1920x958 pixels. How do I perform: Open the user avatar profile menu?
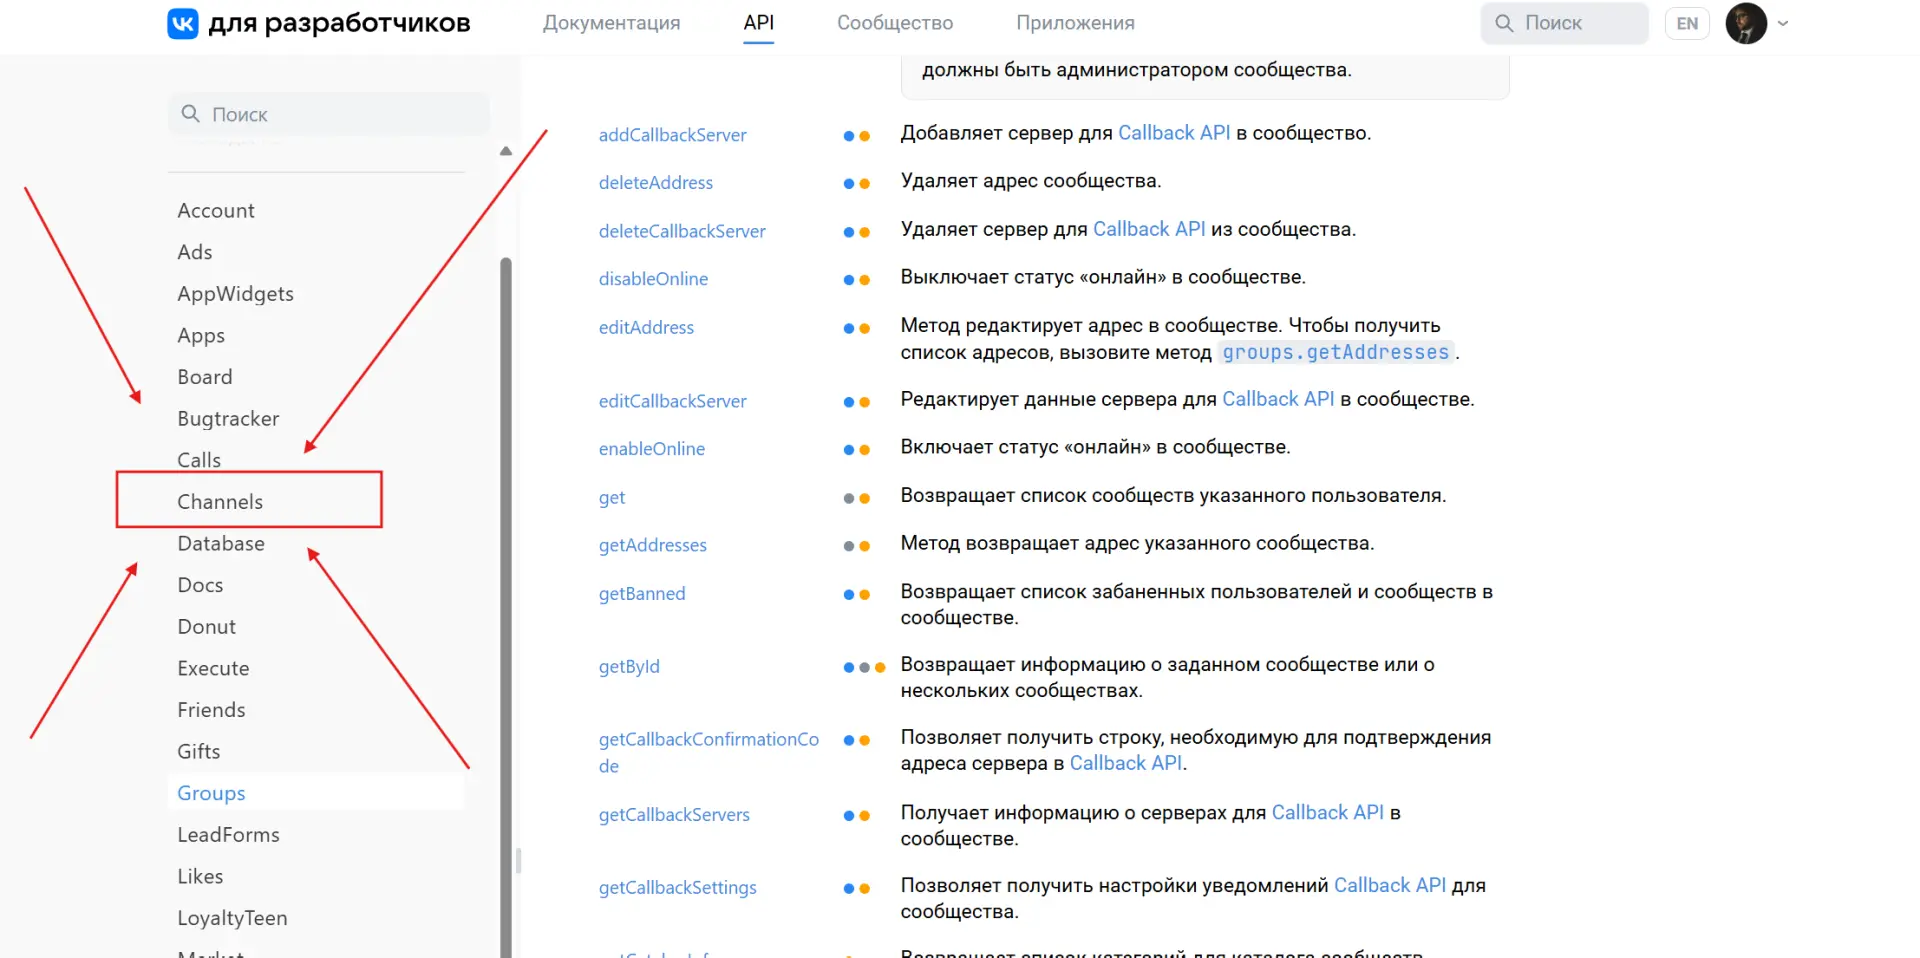(x=1746, y=23)
